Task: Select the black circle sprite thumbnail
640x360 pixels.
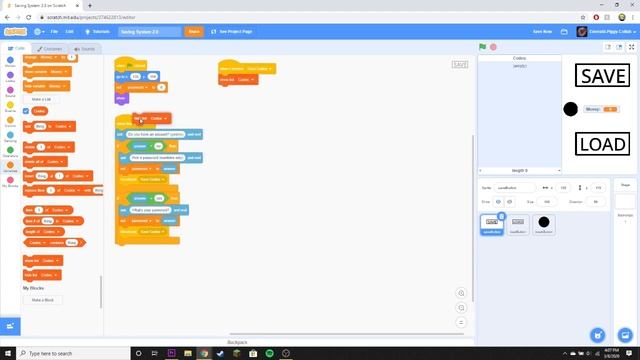Action: click(x=544, y=225)
